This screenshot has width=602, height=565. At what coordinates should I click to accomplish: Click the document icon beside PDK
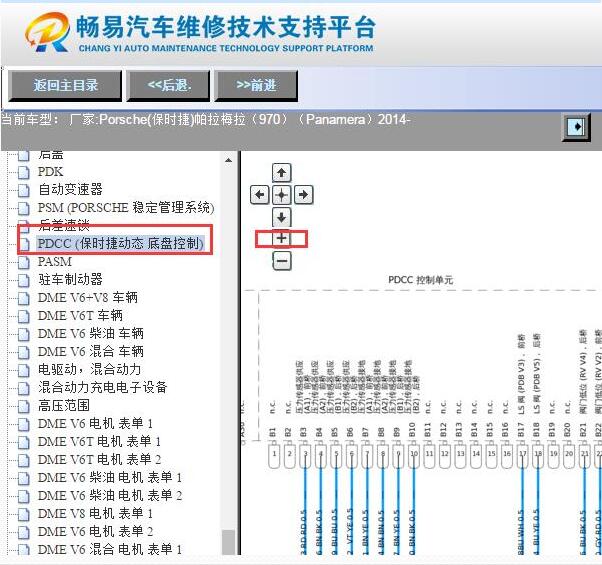[24, 172]
